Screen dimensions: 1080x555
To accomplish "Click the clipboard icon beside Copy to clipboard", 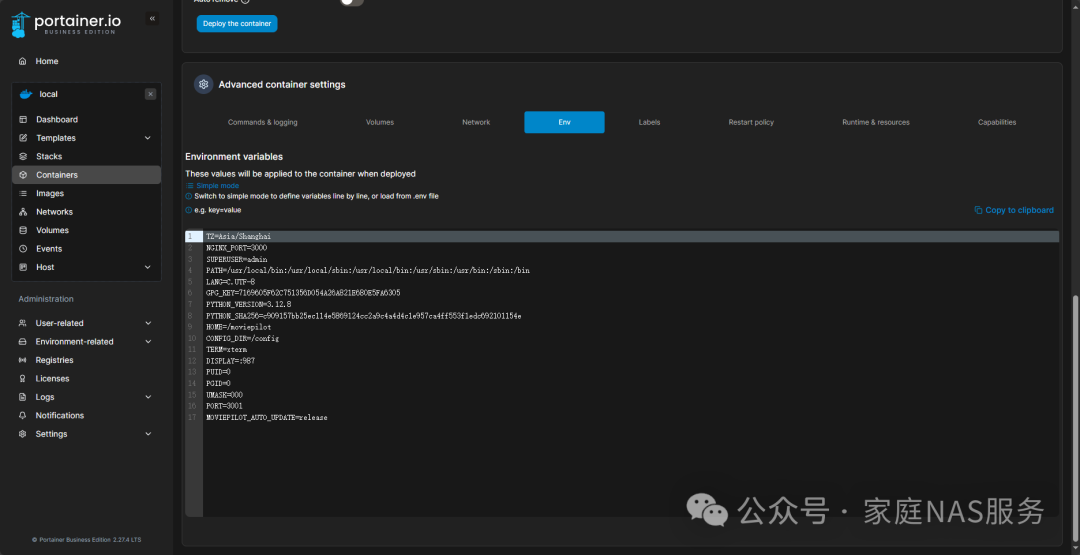I will click(x=978, y=210).
